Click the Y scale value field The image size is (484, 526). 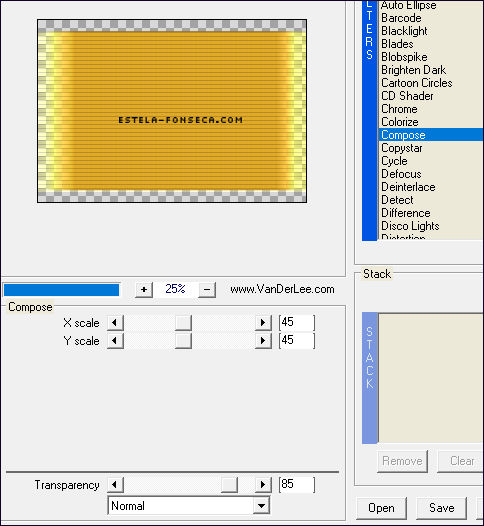[x=297, y=341]
